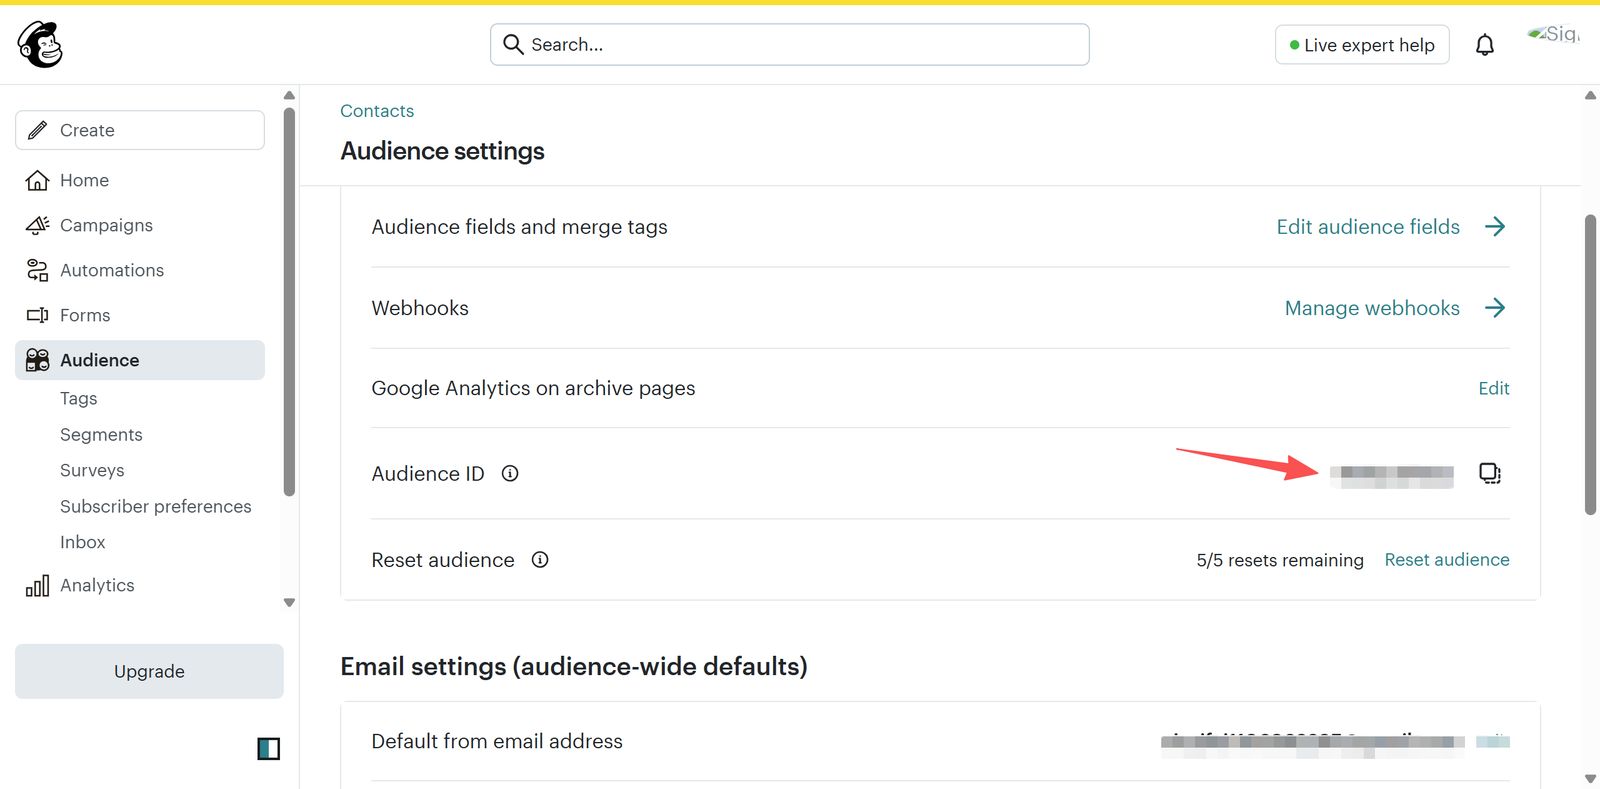Click the main page vertical scrollbar
Image resolution: width=1600 pixels, height=789 pixels.
point(1590,365)
